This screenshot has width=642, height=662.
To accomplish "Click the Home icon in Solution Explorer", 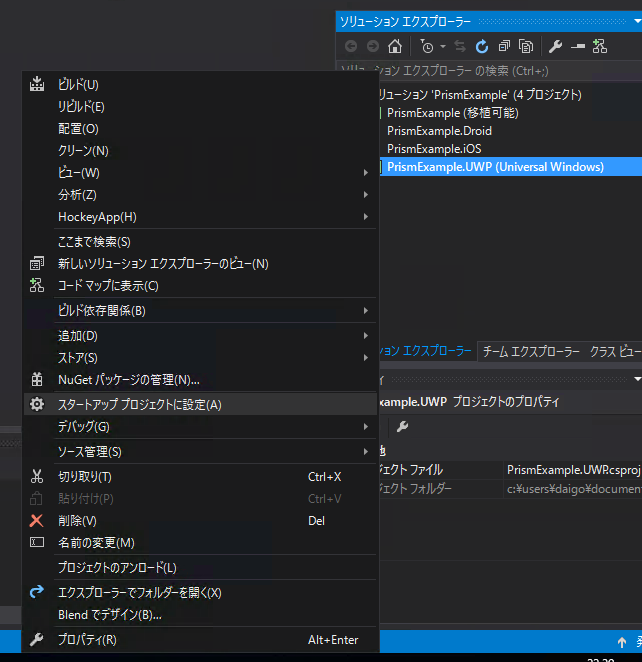I will tap(395, 46).
